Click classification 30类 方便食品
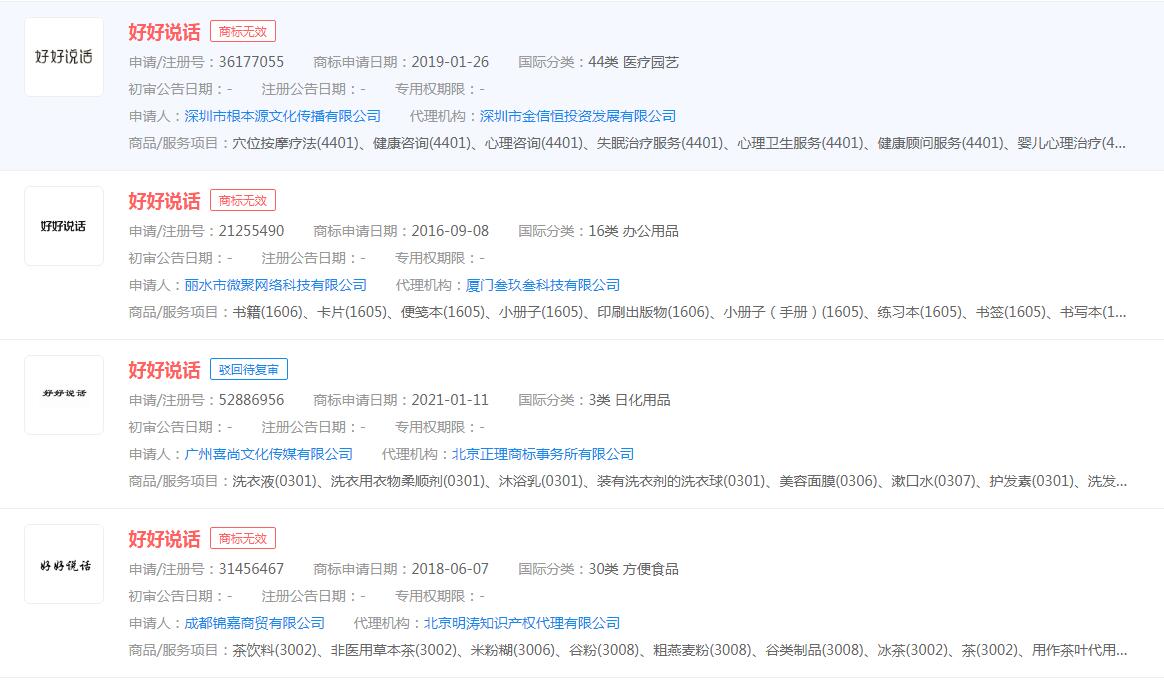Image resolution: width=1164 pixels, height=681 pixels. (633, 569)
